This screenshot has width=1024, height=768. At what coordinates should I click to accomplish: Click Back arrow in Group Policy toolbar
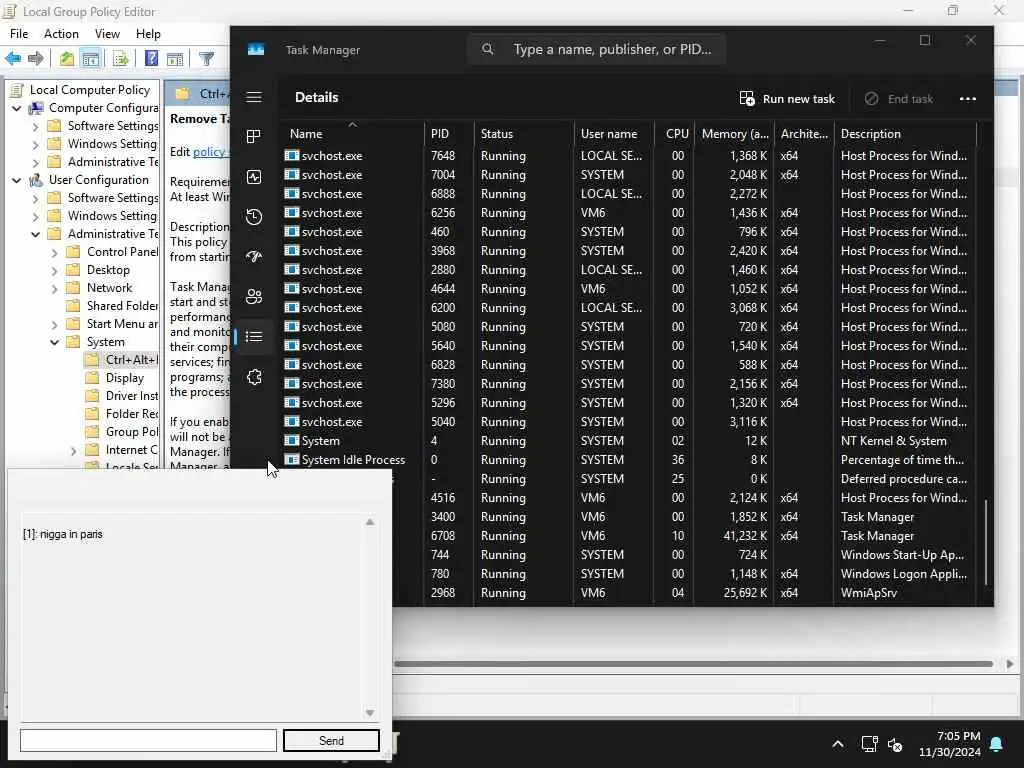(x=13, y=59)
